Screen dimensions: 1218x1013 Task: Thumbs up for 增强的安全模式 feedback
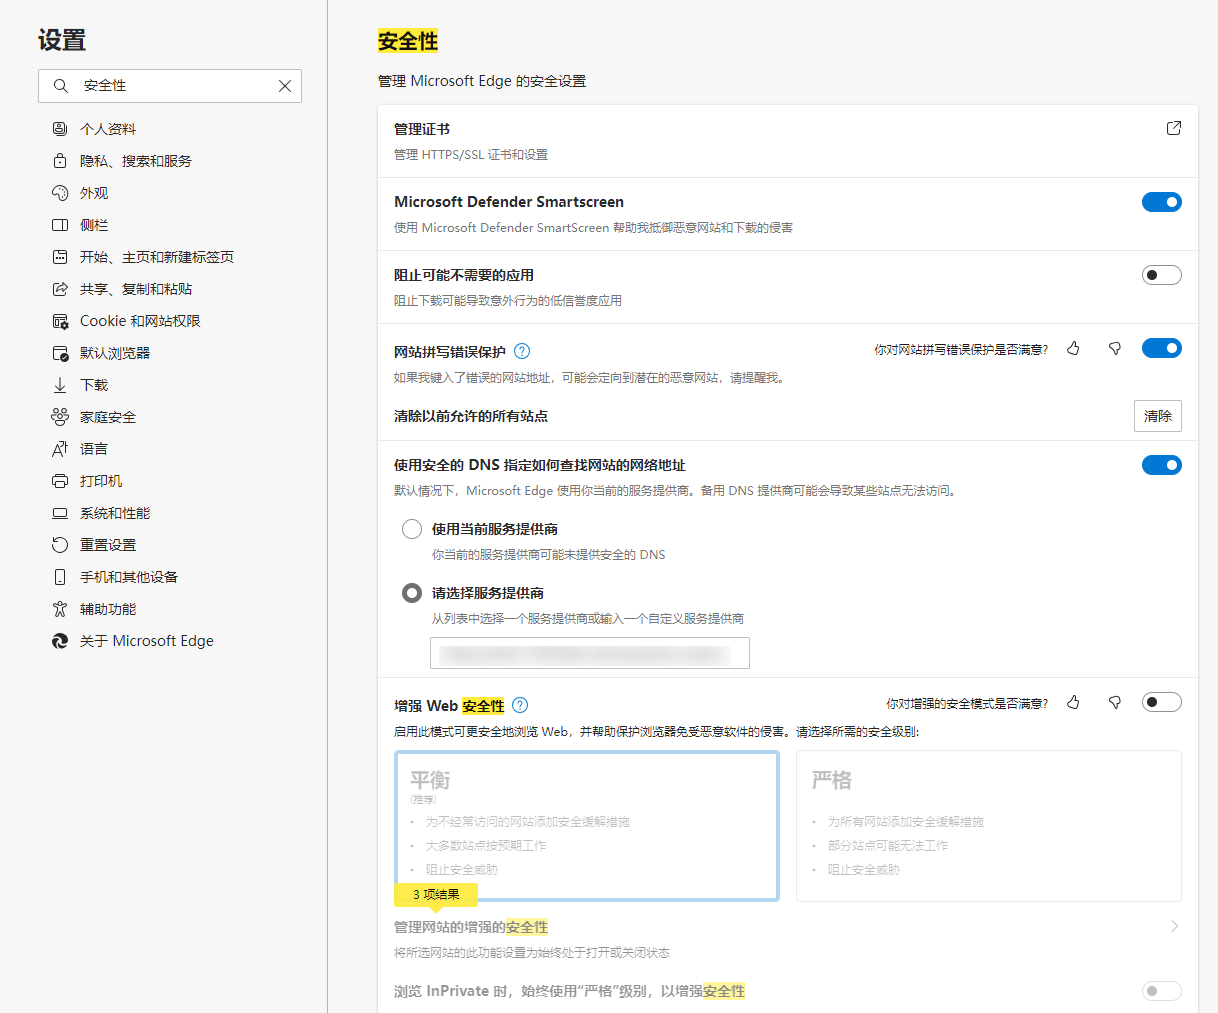tap(1073, 702)
